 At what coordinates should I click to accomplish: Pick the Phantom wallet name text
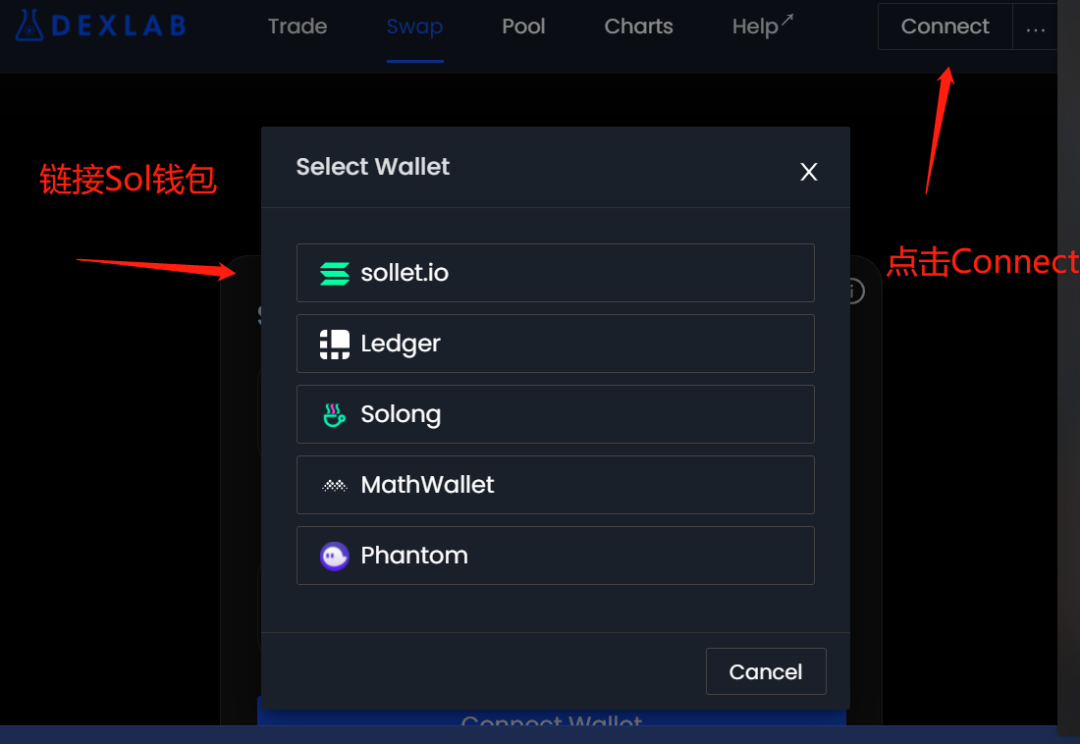click(x=414, y=556)
